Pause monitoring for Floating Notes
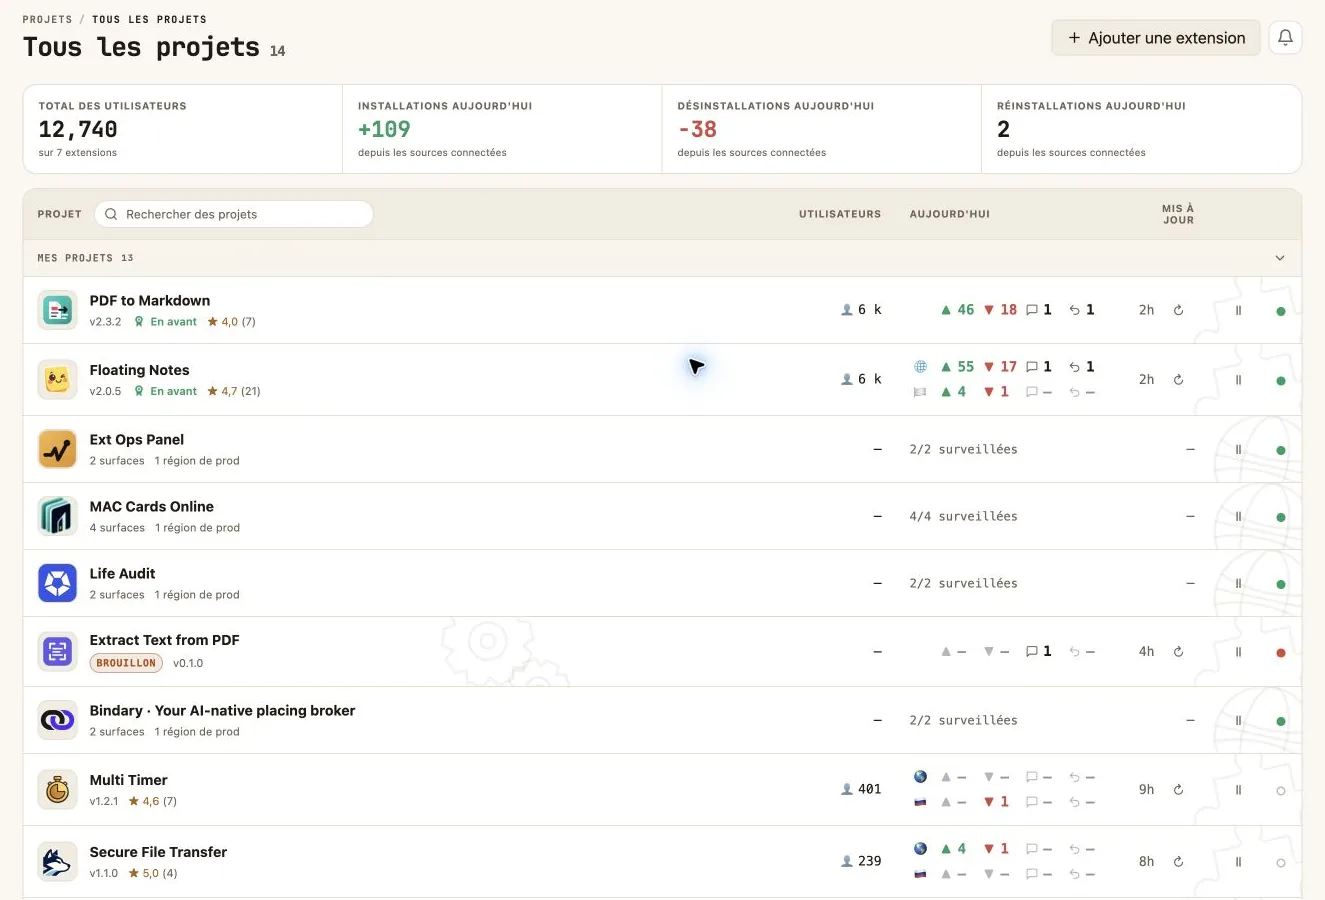 (1238, 380)
